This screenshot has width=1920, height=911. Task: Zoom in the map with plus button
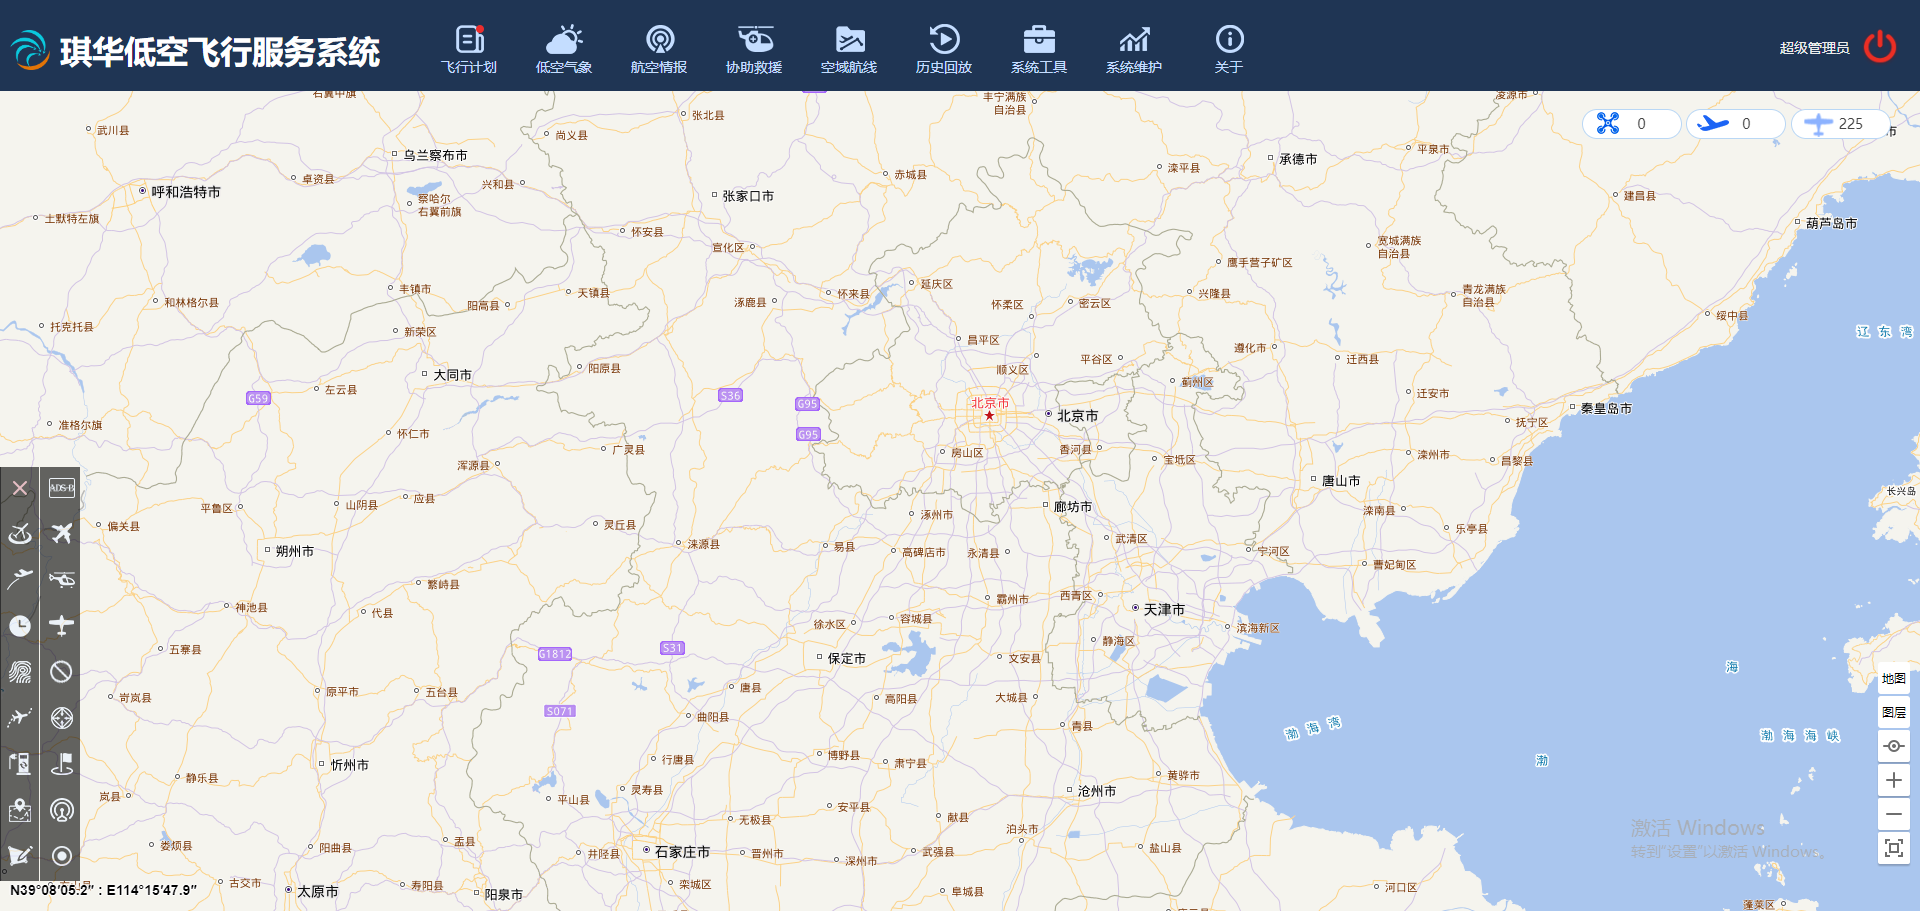[x=1893, y=780]
